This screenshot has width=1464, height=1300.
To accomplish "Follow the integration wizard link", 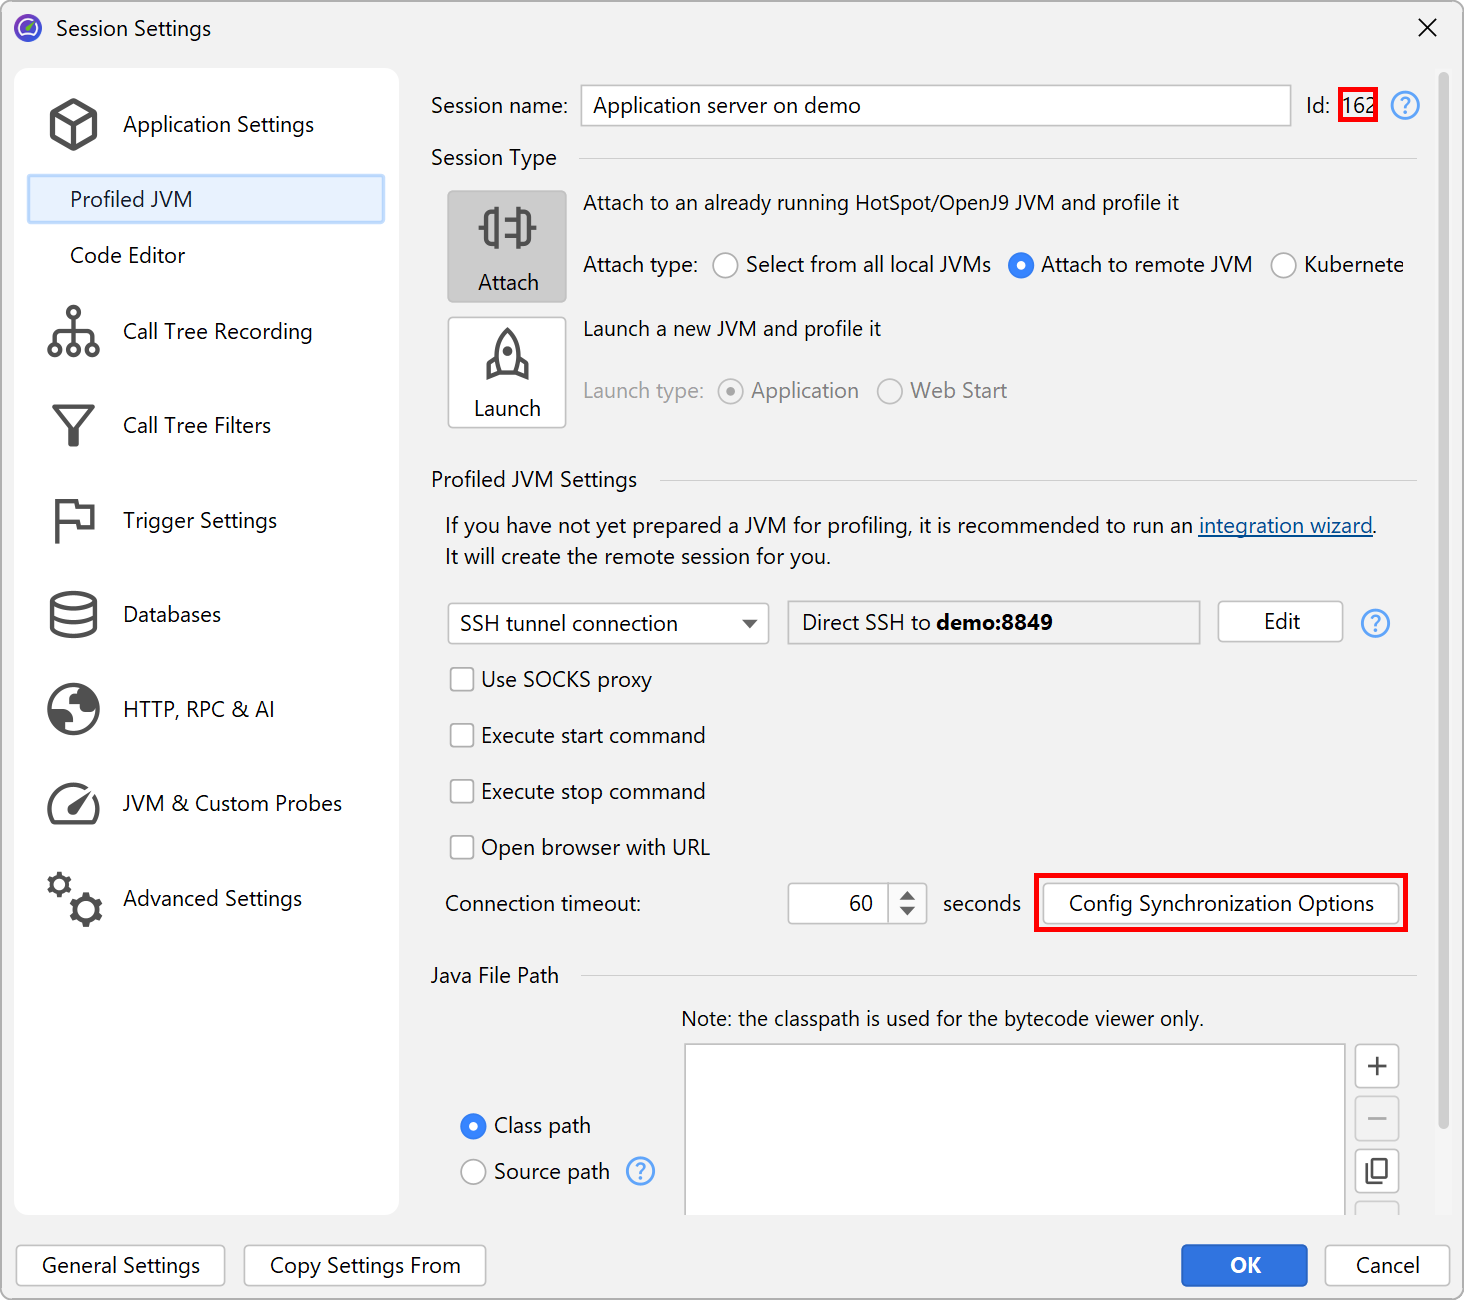I will [x=1285, y=526].
